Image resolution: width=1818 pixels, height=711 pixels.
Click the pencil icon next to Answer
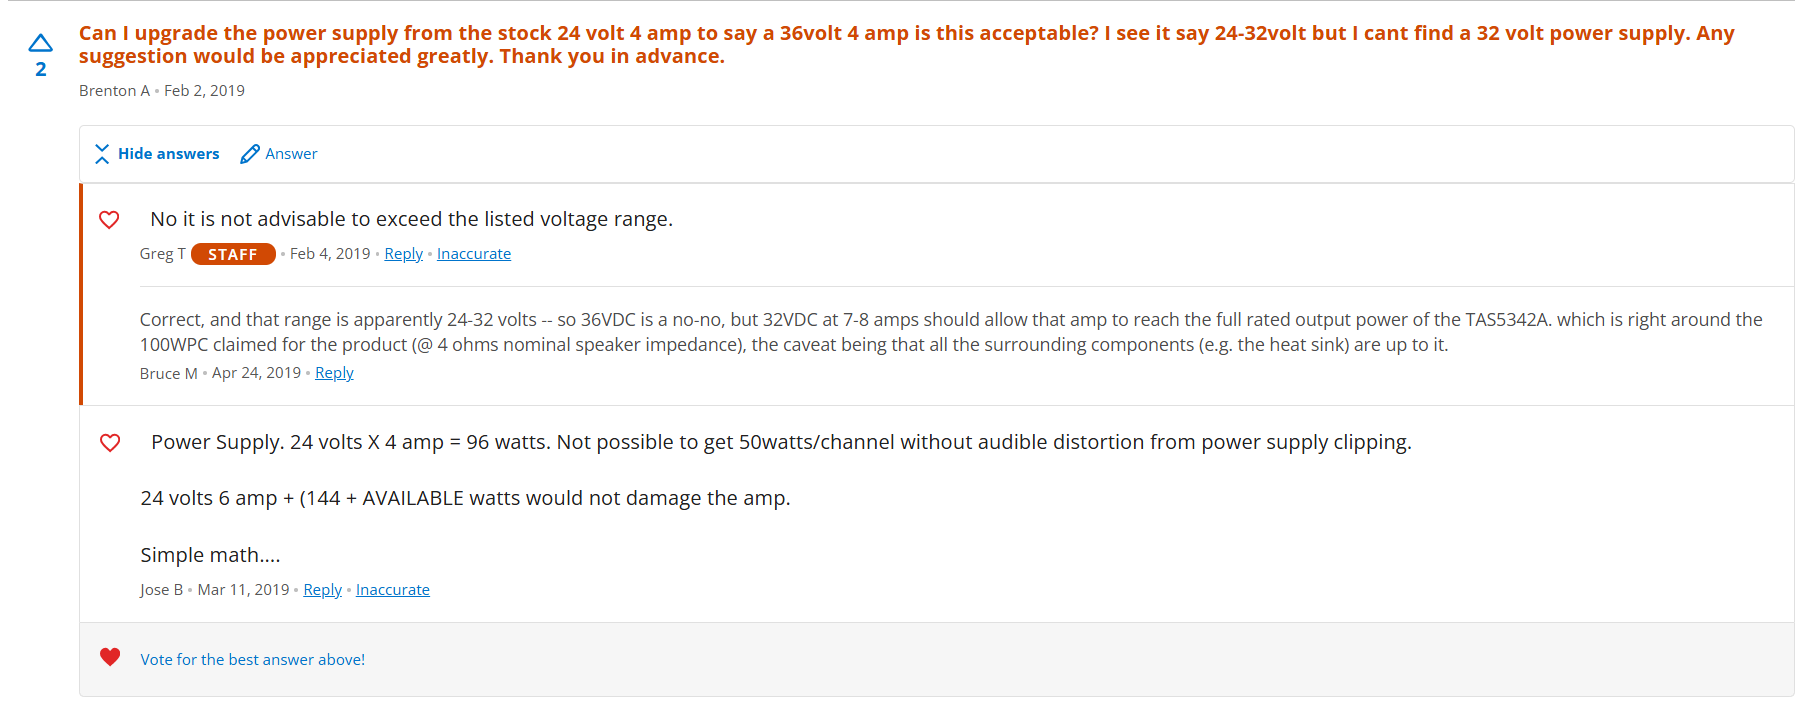tap(250, 154)
